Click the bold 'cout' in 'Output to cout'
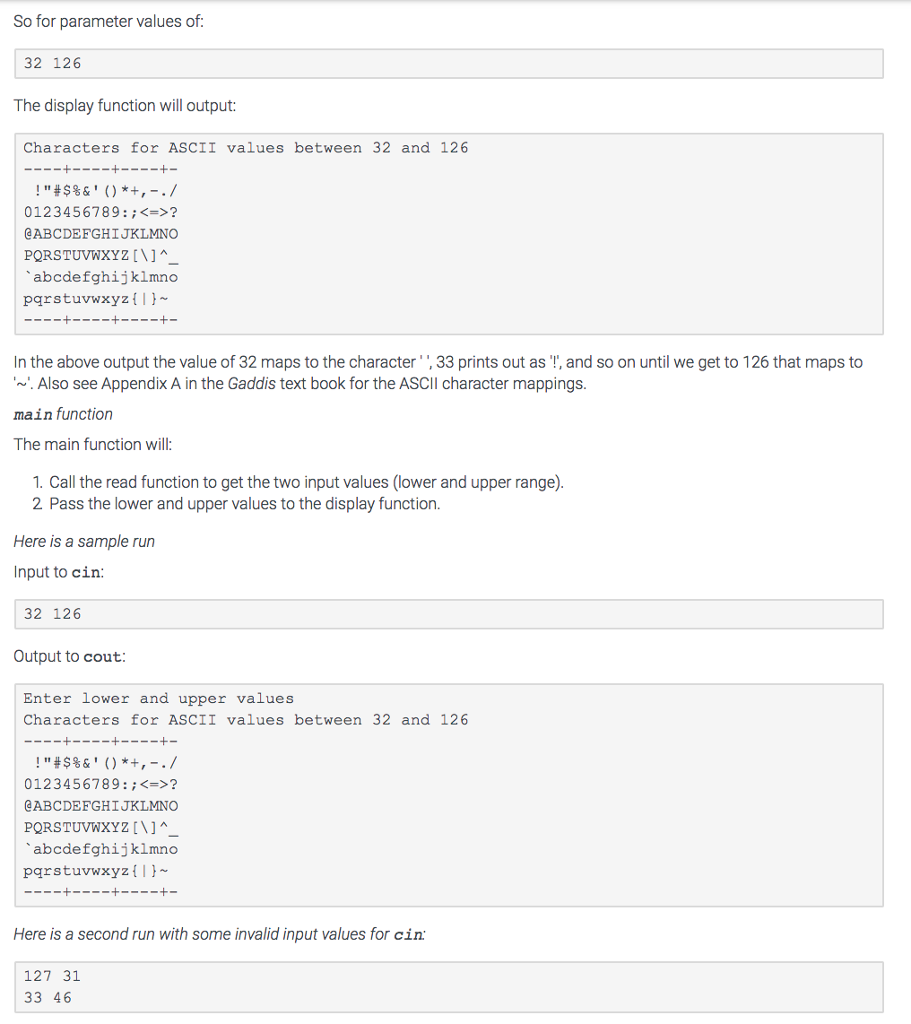Viewport: 911px width, 1024px height. [x=103, y=656]
